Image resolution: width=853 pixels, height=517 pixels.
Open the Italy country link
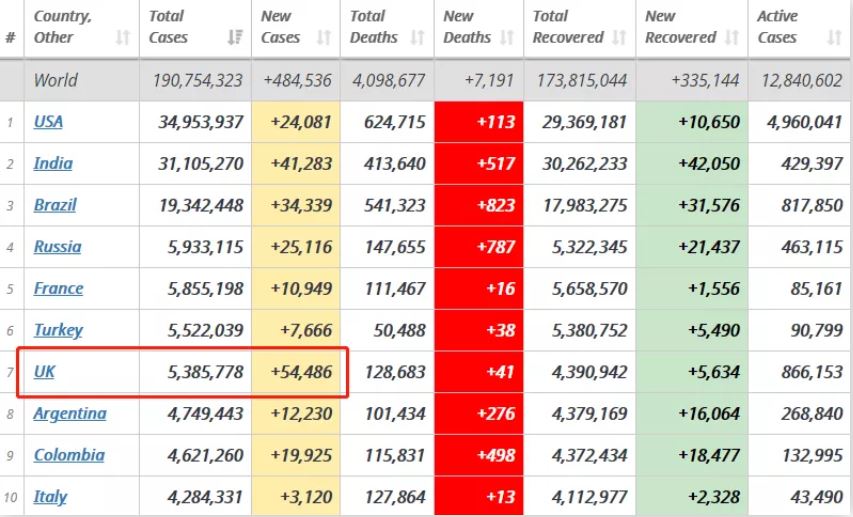tap(50, 497)
